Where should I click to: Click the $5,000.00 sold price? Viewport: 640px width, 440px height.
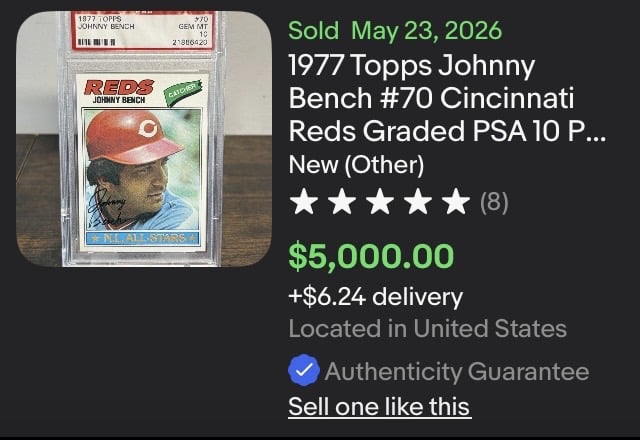(x=371, y=256)
